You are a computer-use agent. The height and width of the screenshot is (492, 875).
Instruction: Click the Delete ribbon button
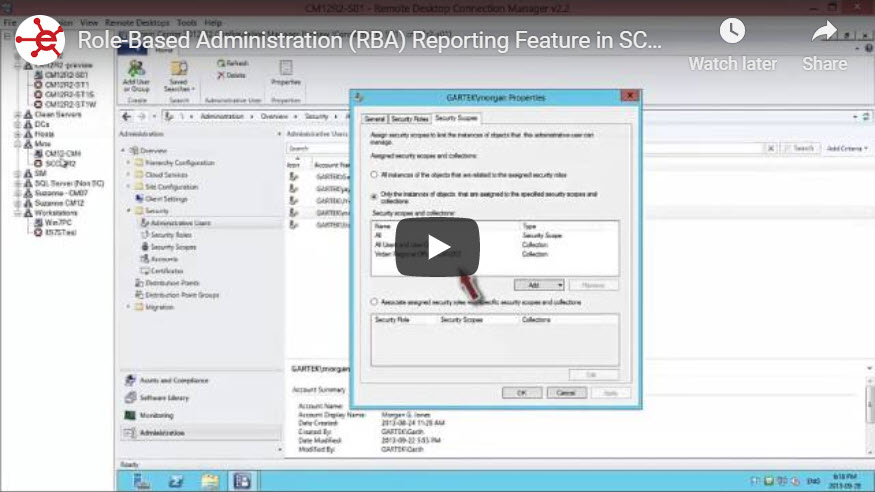(232, 75)
